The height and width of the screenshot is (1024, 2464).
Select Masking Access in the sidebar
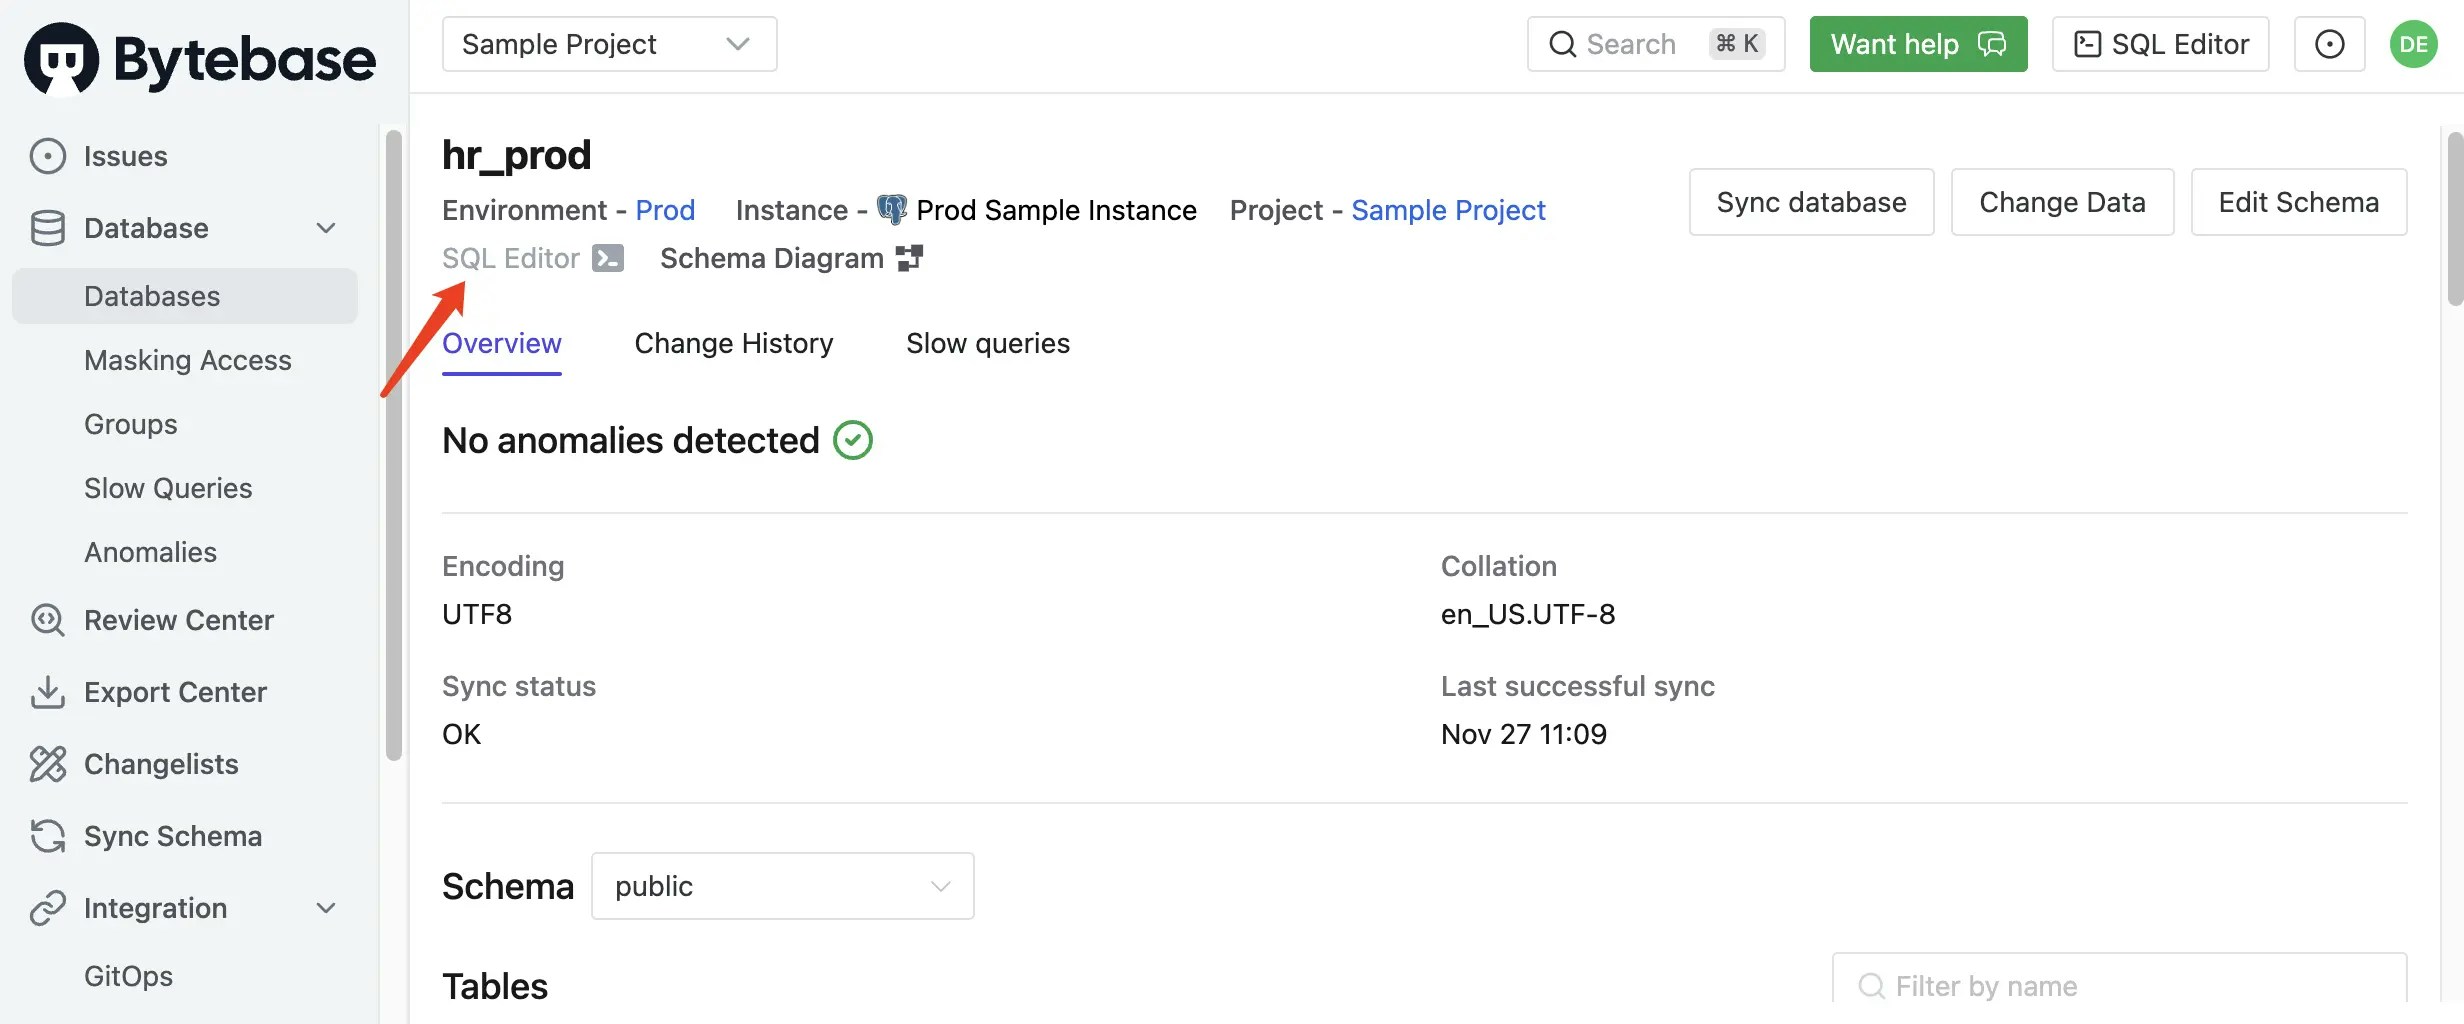pos(188,360)
